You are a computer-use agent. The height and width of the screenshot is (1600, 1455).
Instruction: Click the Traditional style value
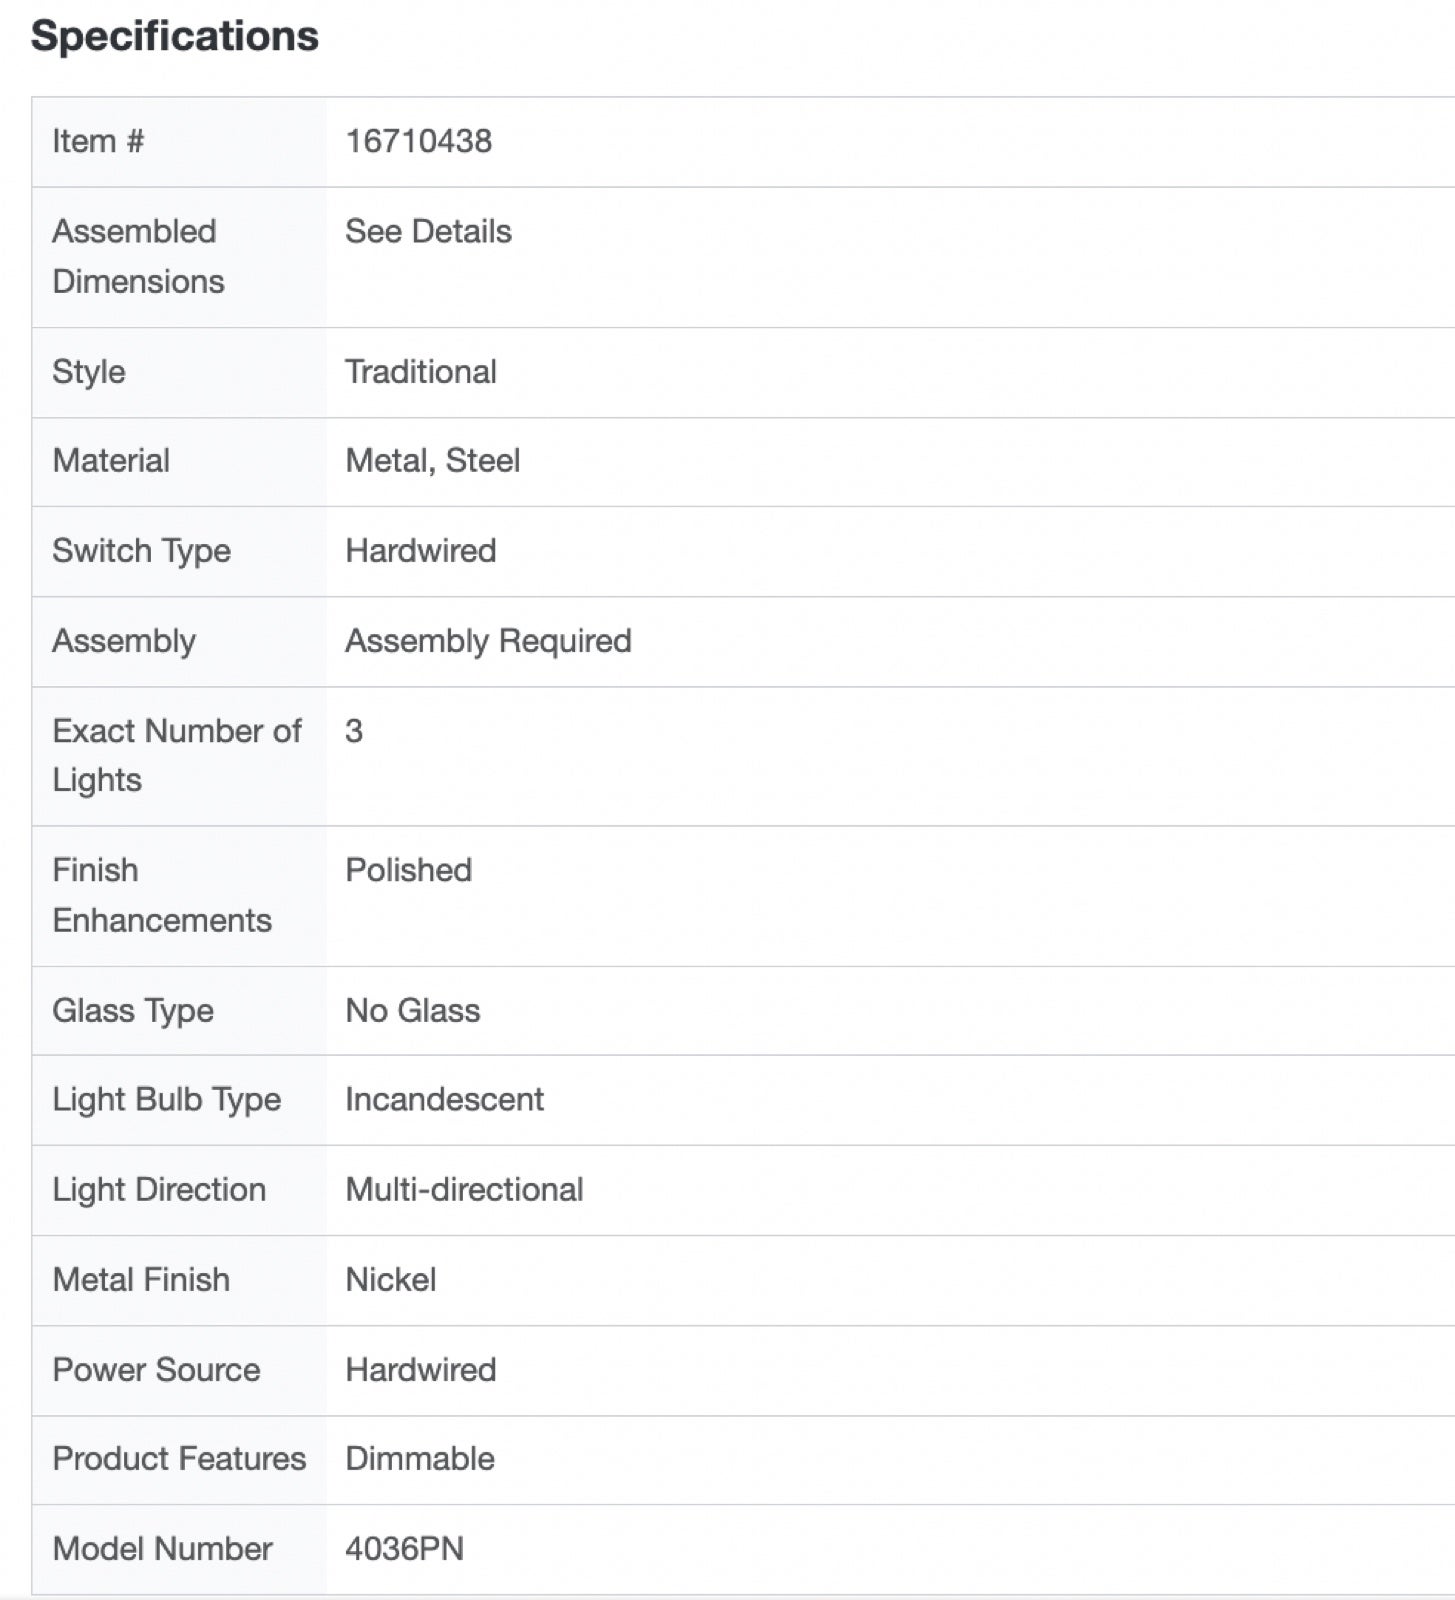point(421,372)
